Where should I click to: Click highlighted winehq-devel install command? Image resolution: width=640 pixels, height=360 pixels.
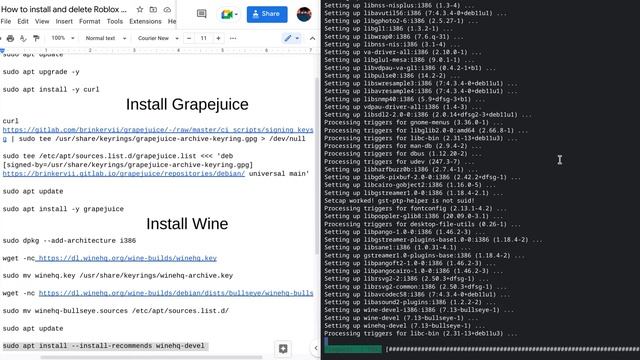(x=105, y=346)
